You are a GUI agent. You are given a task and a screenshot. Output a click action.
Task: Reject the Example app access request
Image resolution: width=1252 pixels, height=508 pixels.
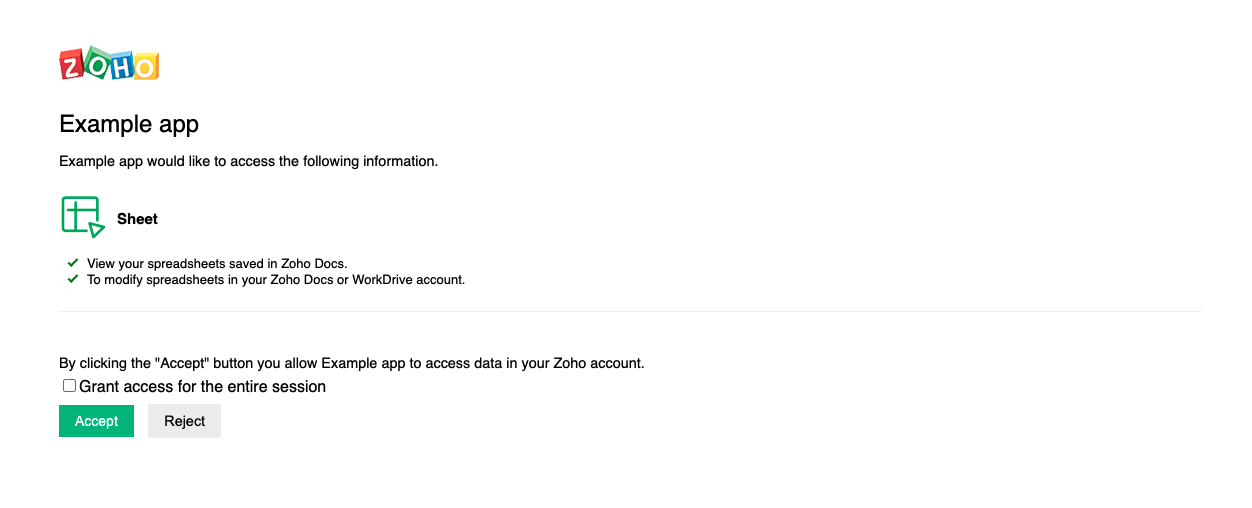[184, 421]
